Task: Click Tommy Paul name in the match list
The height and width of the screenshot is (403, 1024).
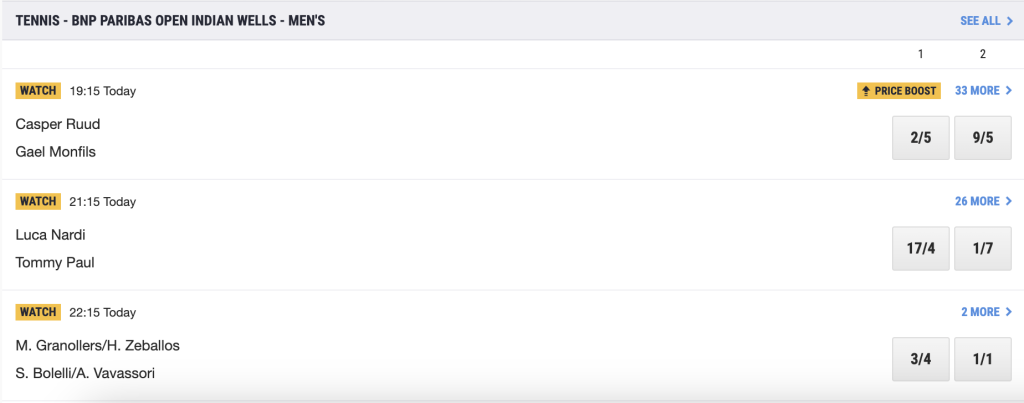Action: click(55, 262)
